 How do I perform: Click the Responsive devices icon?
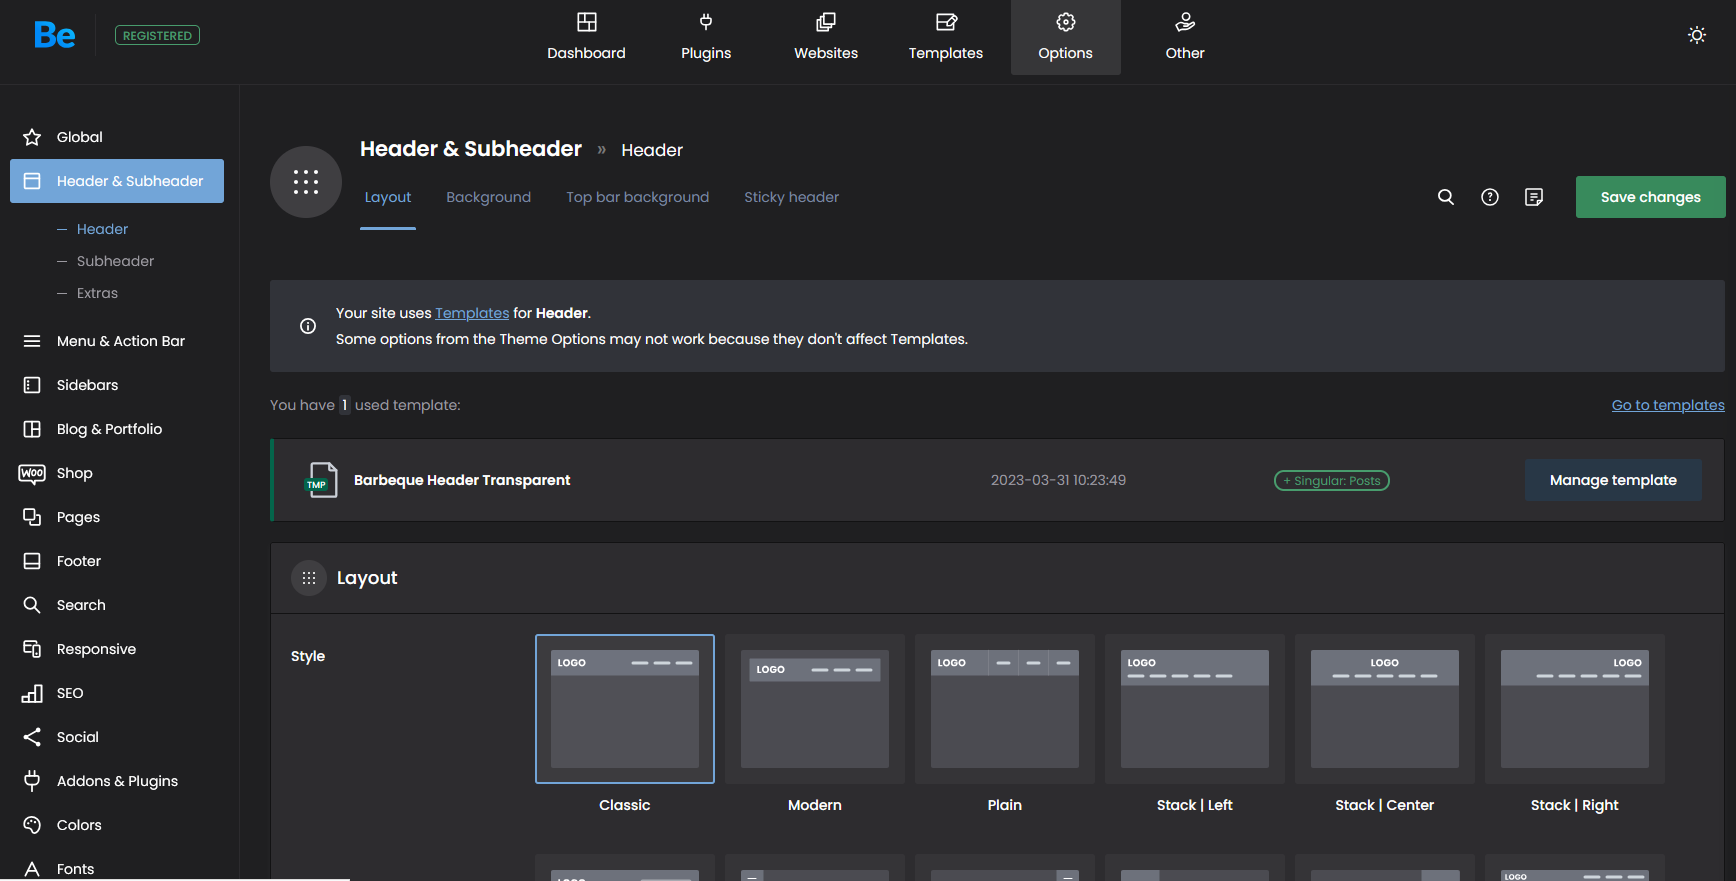(32, 649)
